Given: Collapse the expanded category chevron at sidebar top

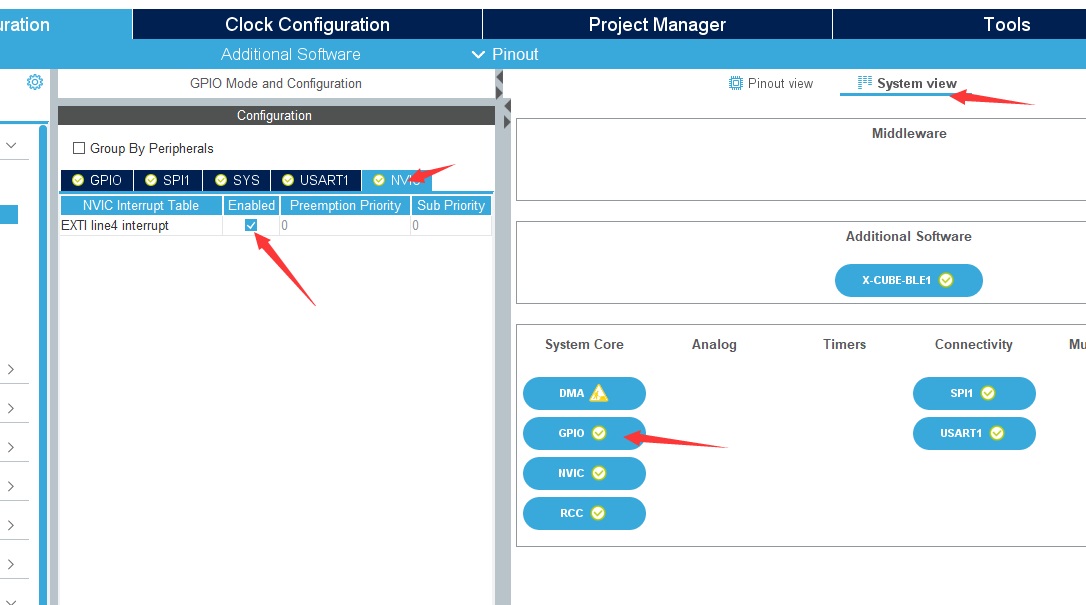Looking at the screenshot, I should pyautogui.click(x=11, y=145).
